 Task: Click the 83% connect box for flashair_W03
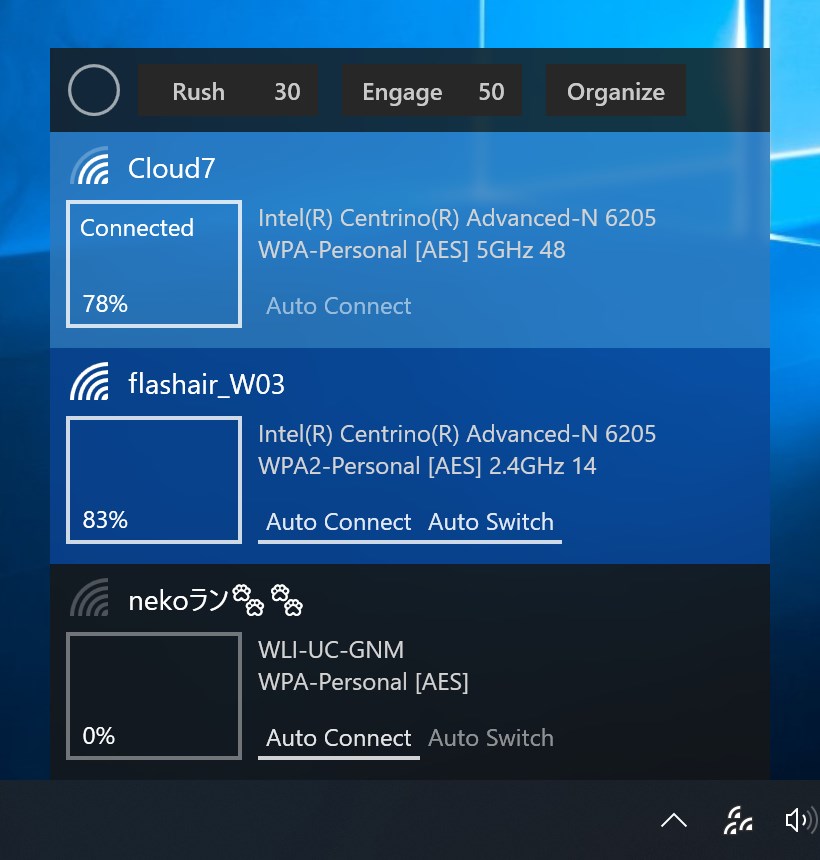[x=154, y=480]
